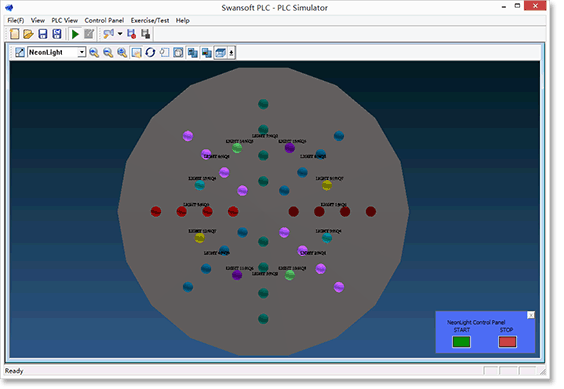564x389 pixels.
Task: Click the Save floppy disk icon
Action: (x=43, y=34)
